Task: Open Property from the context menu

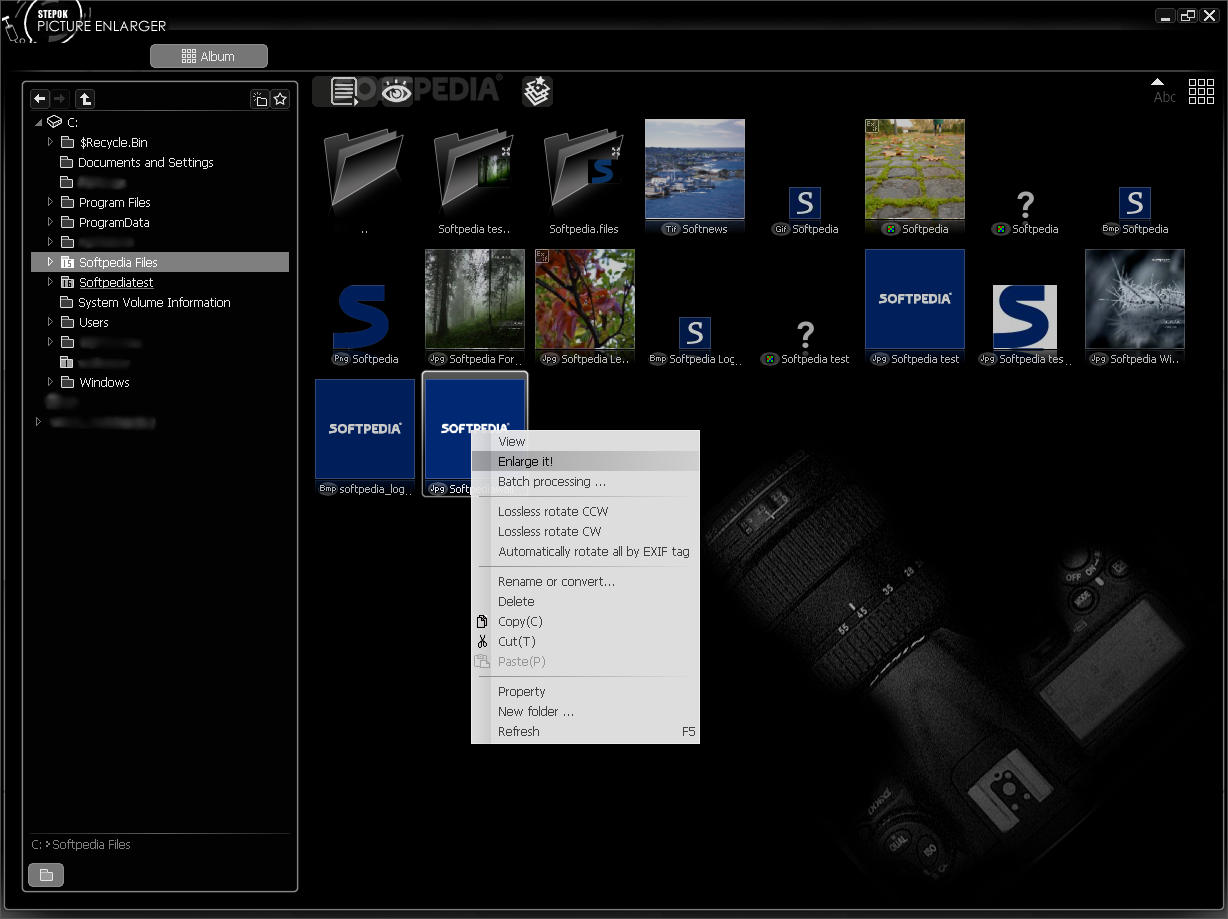Action: click(x=585, y=691)
